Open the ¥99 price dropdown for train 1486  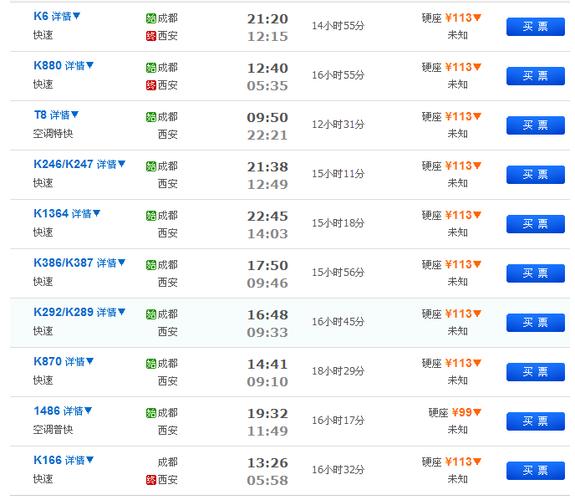(466, 412)
